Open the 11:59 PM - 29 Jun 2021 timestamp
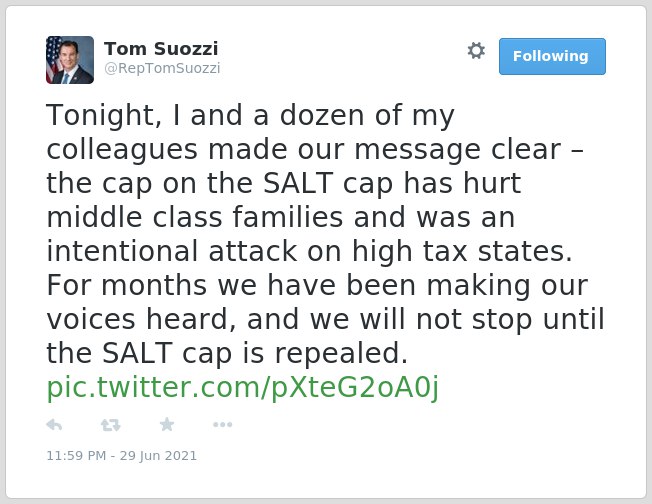Viewport: 652px width, 504px height. point(121,456)
